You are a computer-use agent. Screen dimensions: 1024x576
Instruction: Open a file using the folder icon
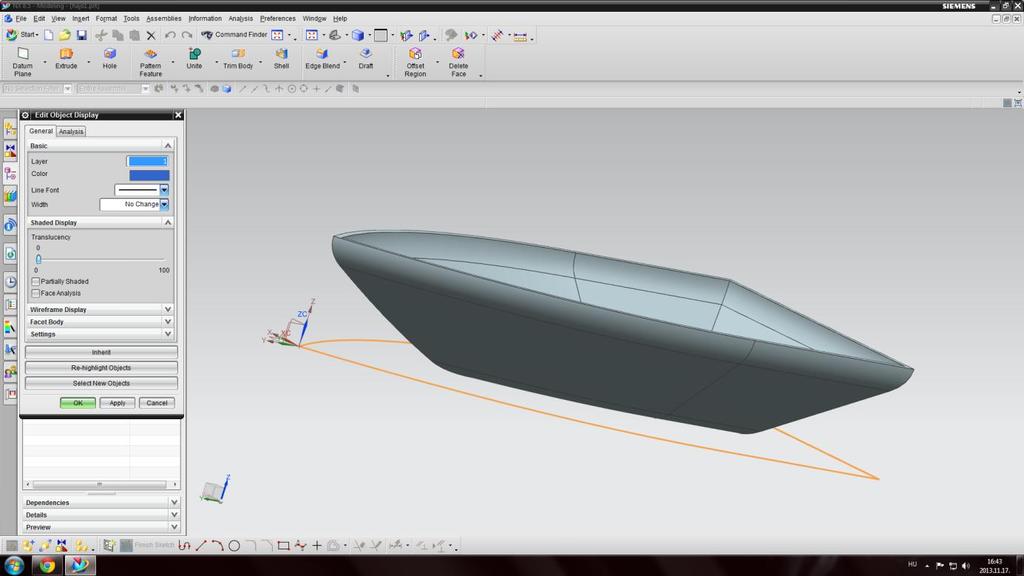[65, 35]
